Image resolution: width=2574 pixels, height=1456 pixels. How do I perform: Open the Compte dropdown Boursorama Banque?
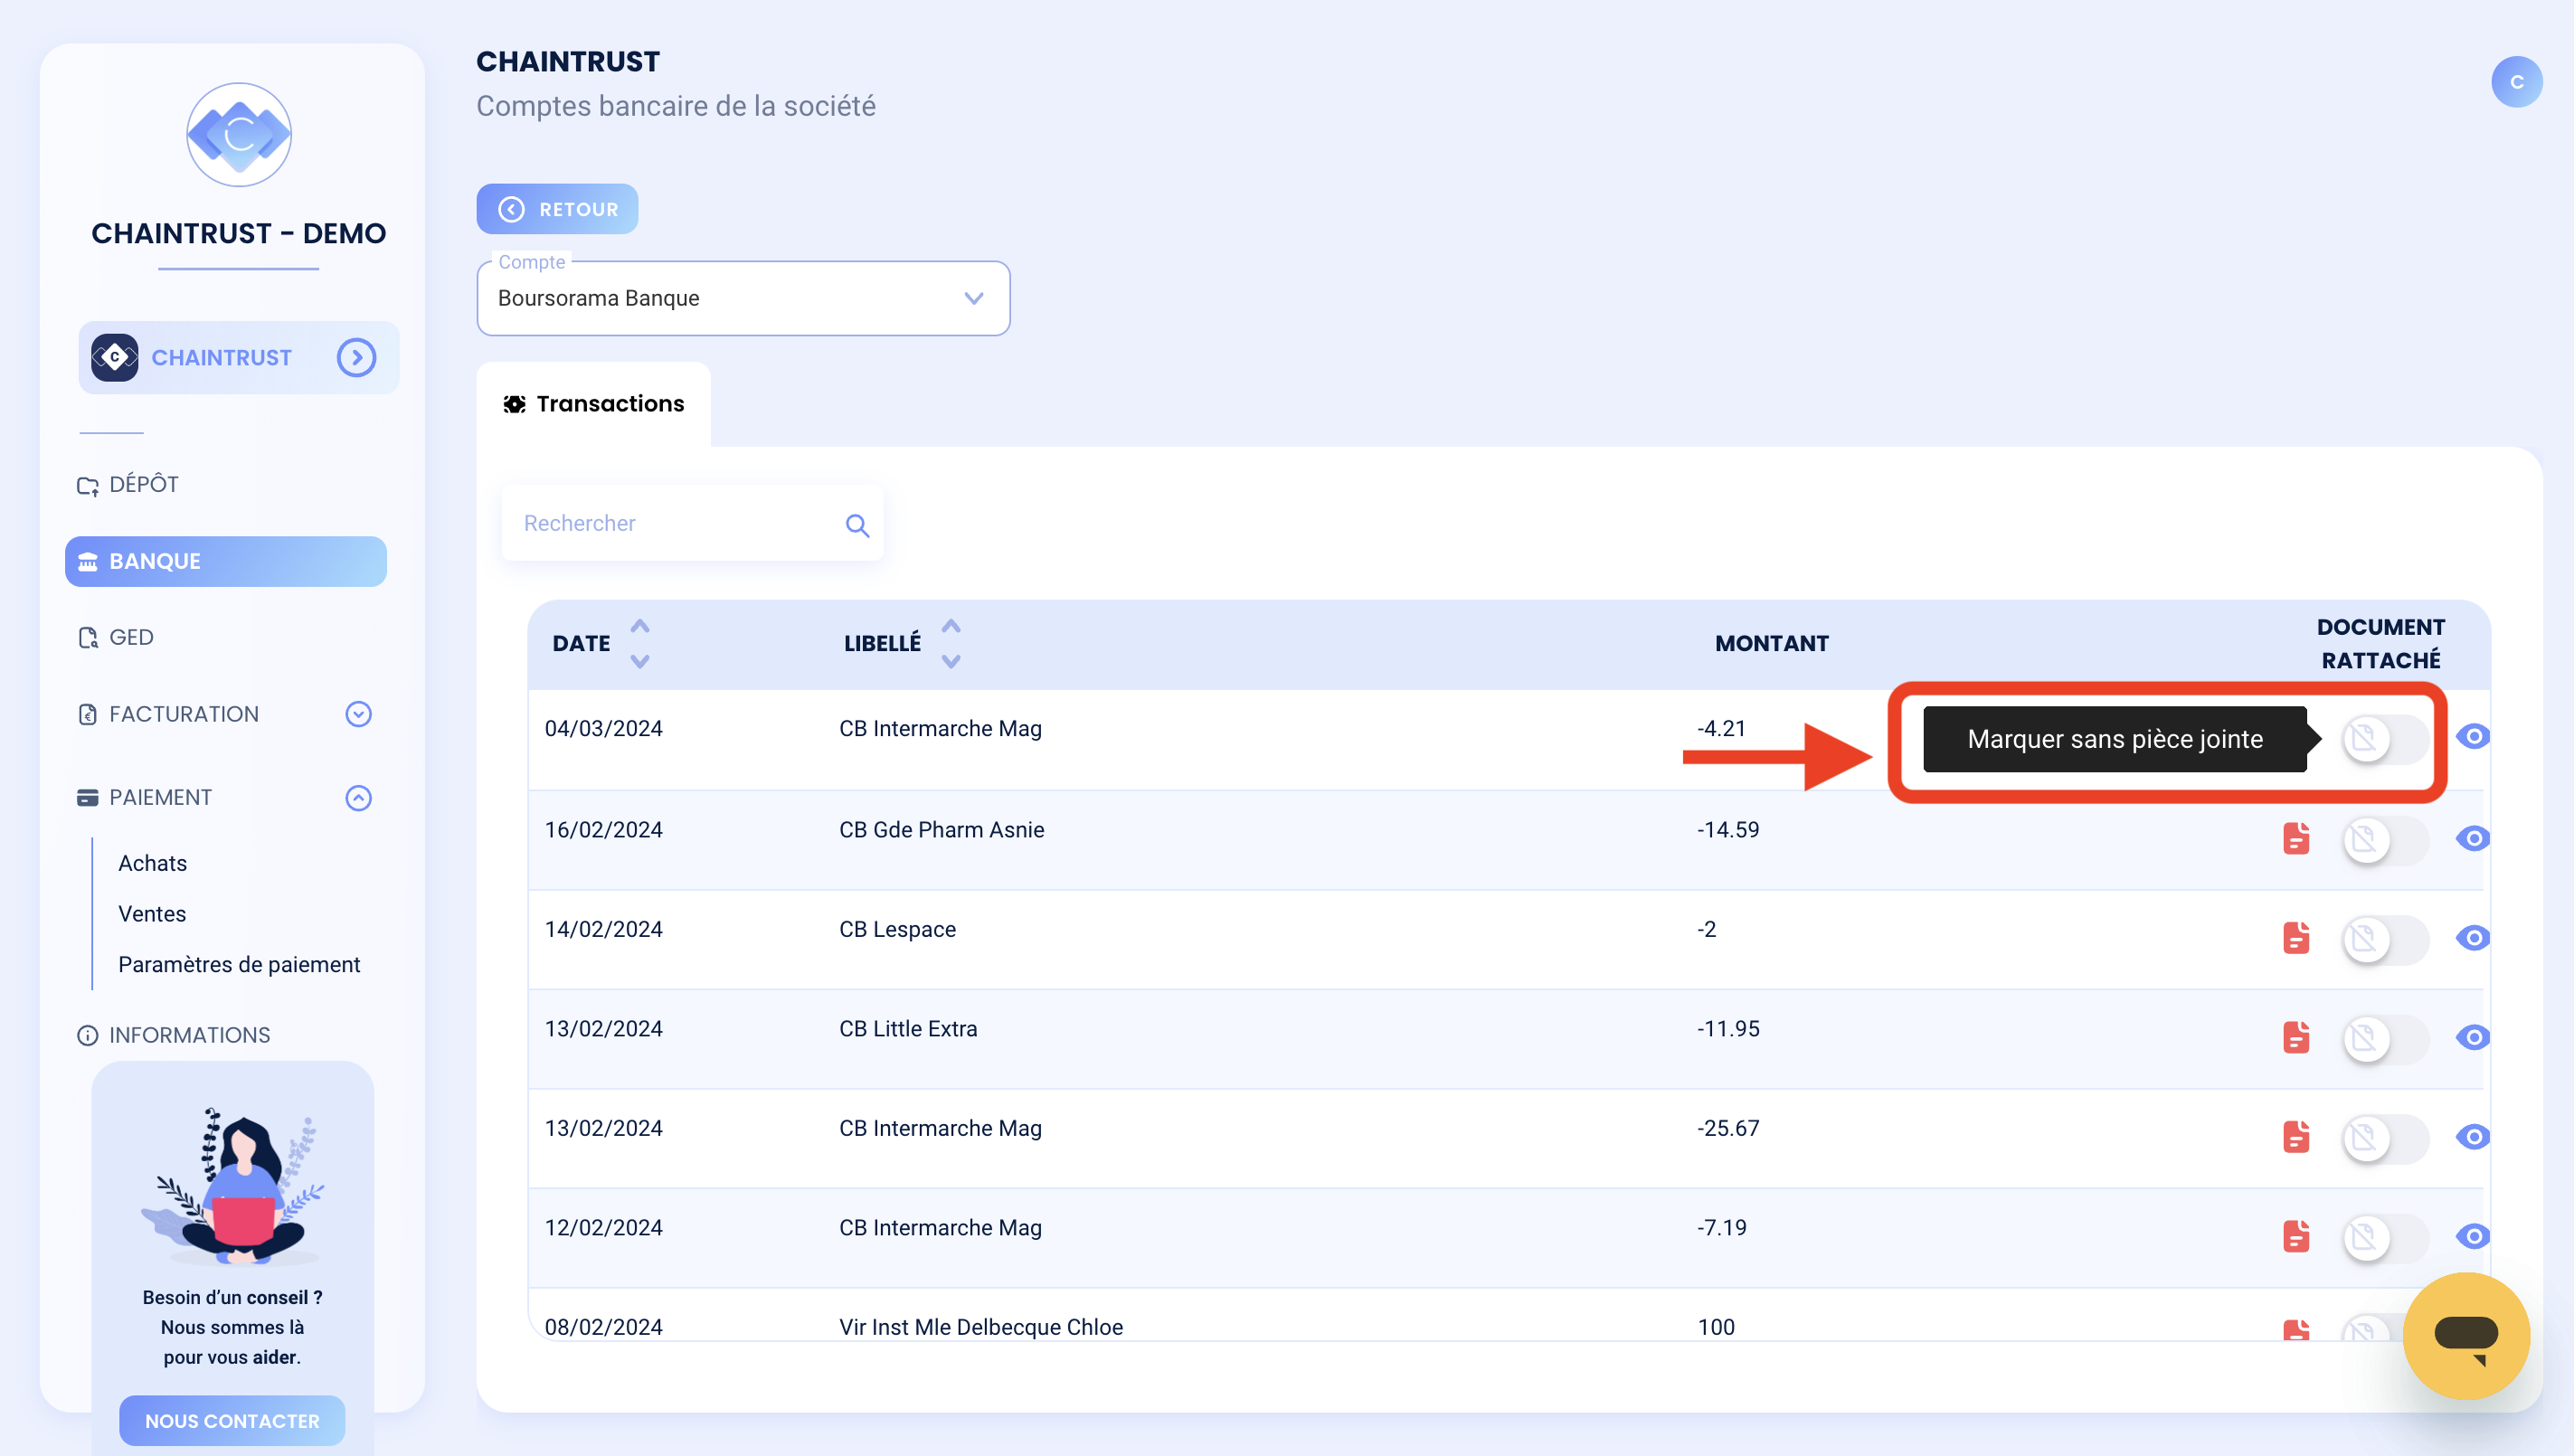tap(743, 298)
